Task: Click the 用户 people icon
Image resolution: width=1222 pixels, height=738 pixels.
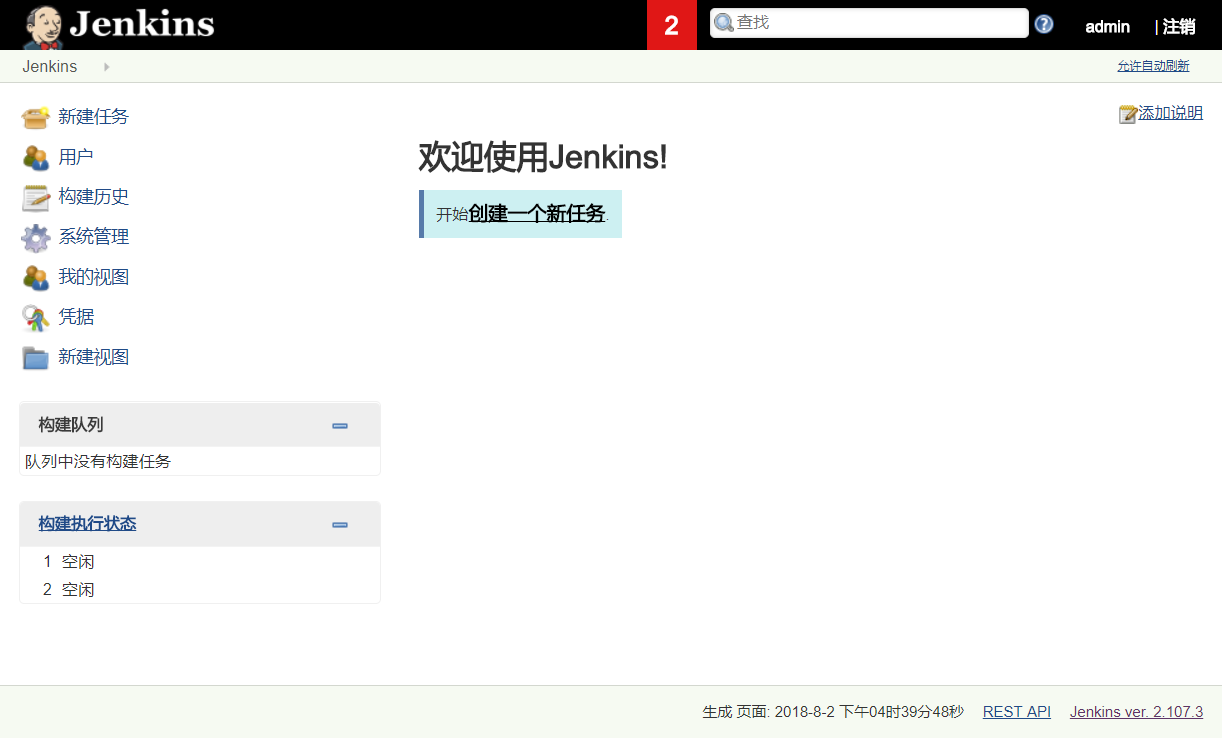Action: tap(36, 157)
